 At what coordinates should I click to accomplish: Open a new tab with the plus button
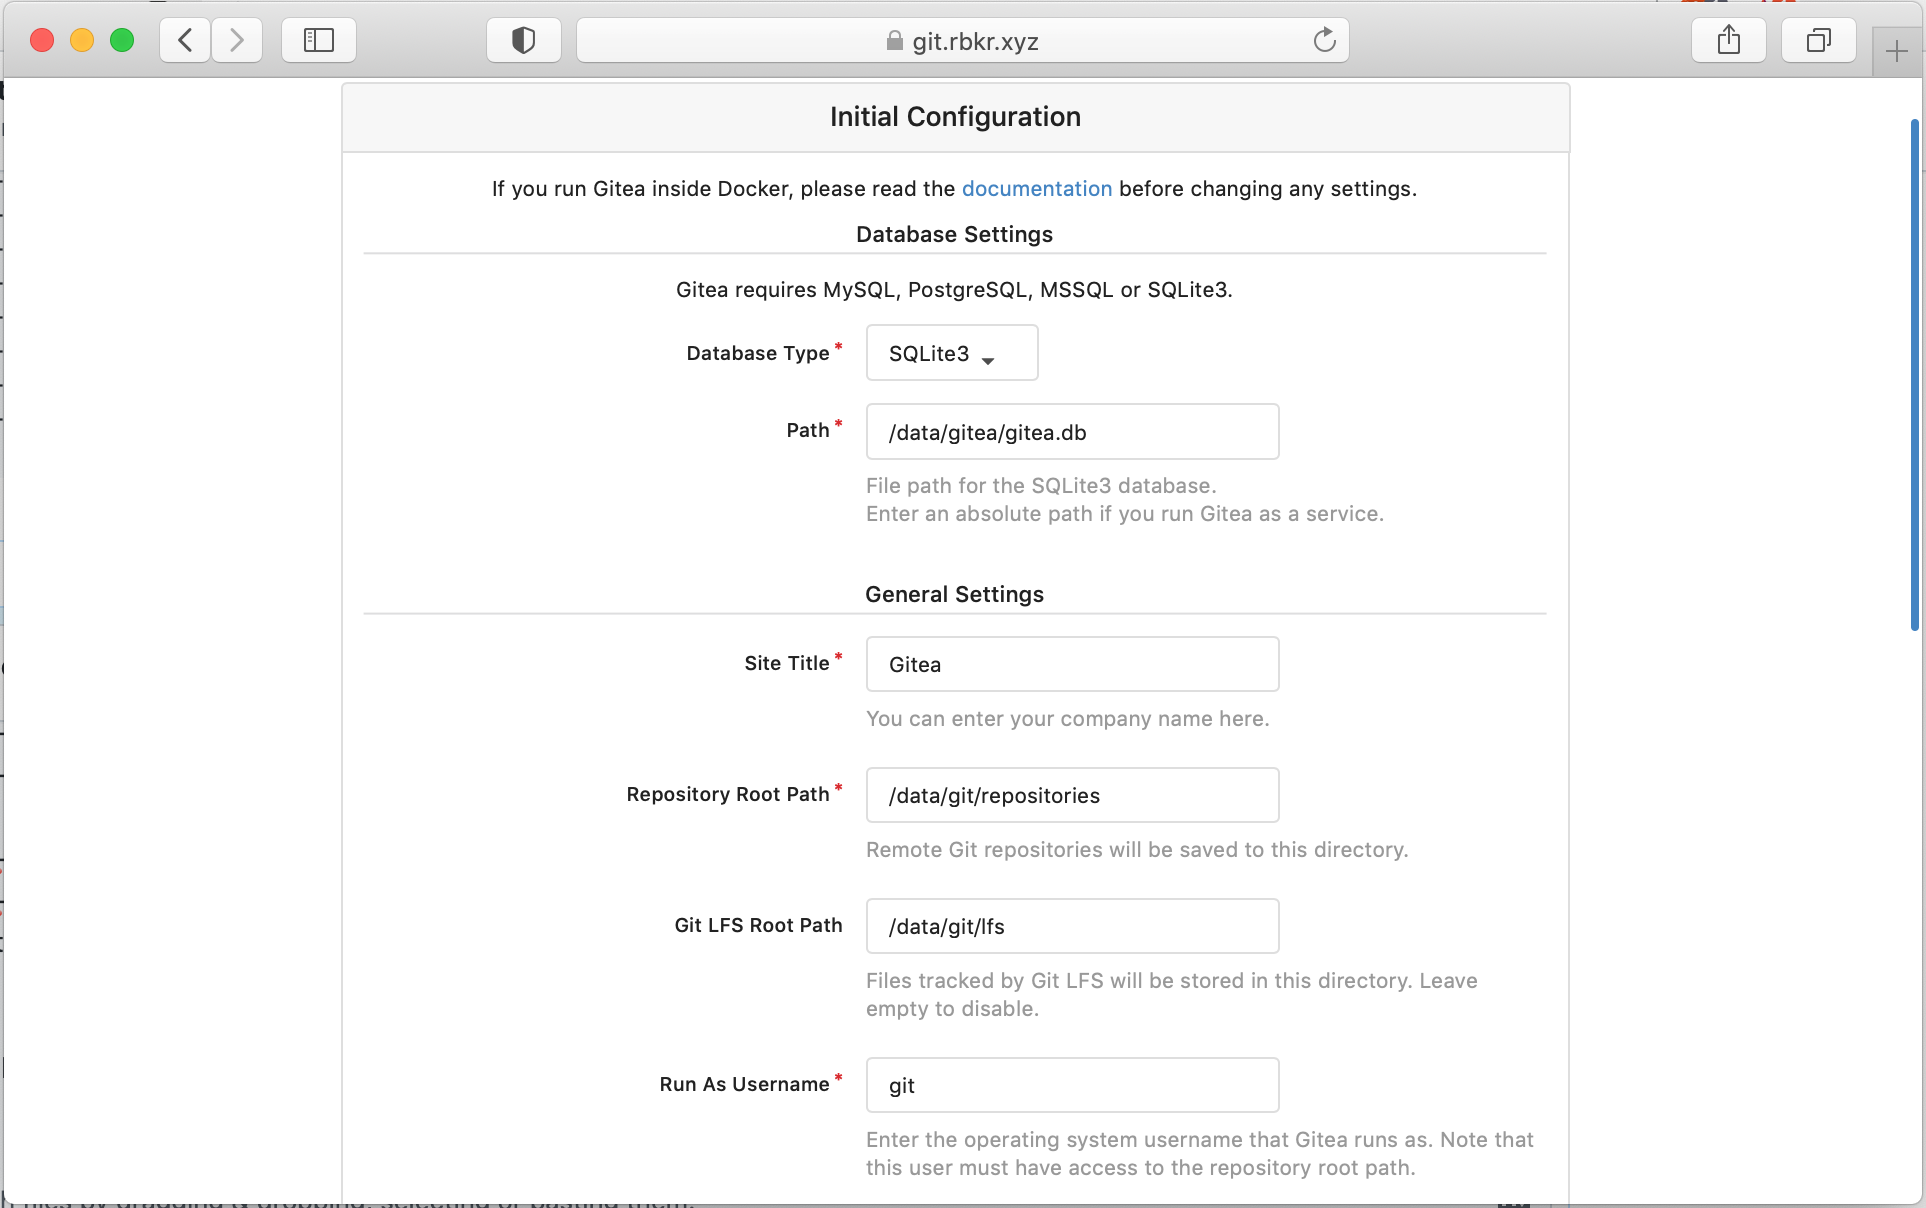pos(1897,52)
